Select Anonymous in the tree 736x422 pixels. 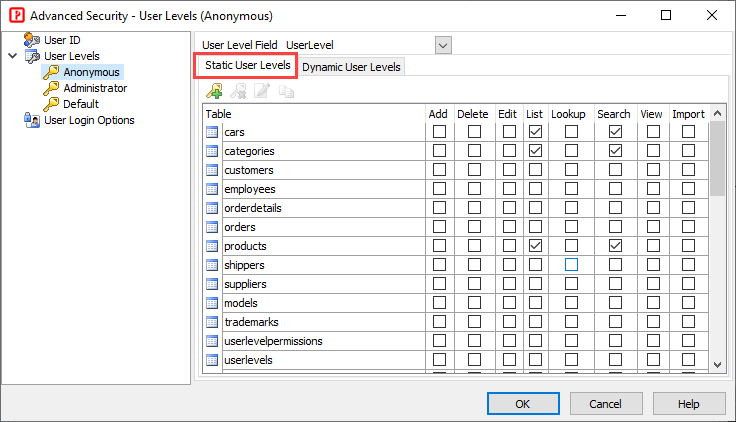[91, 72]
